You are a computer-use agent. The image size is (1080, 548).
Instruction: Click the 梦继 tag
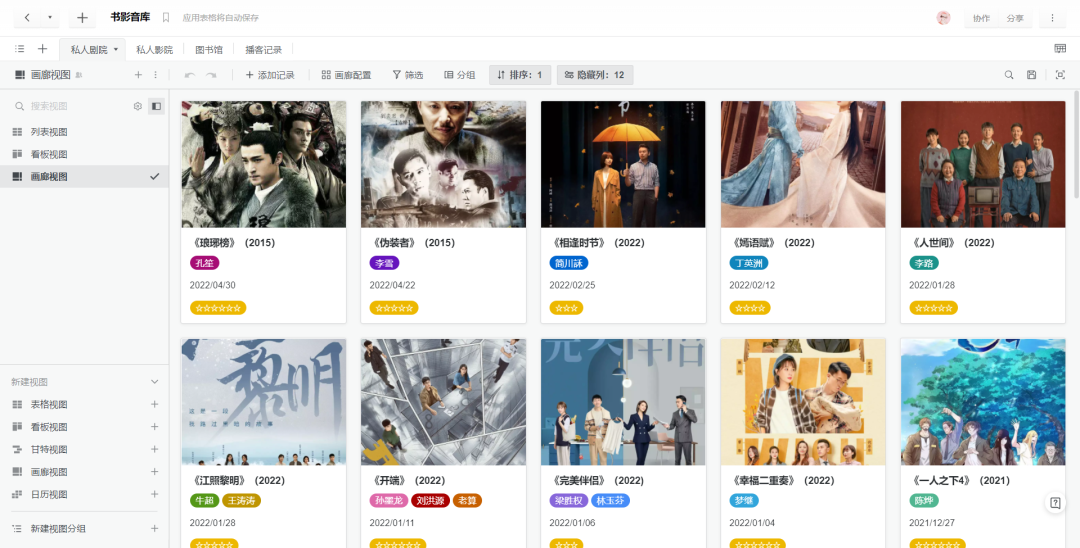[744, 500]
